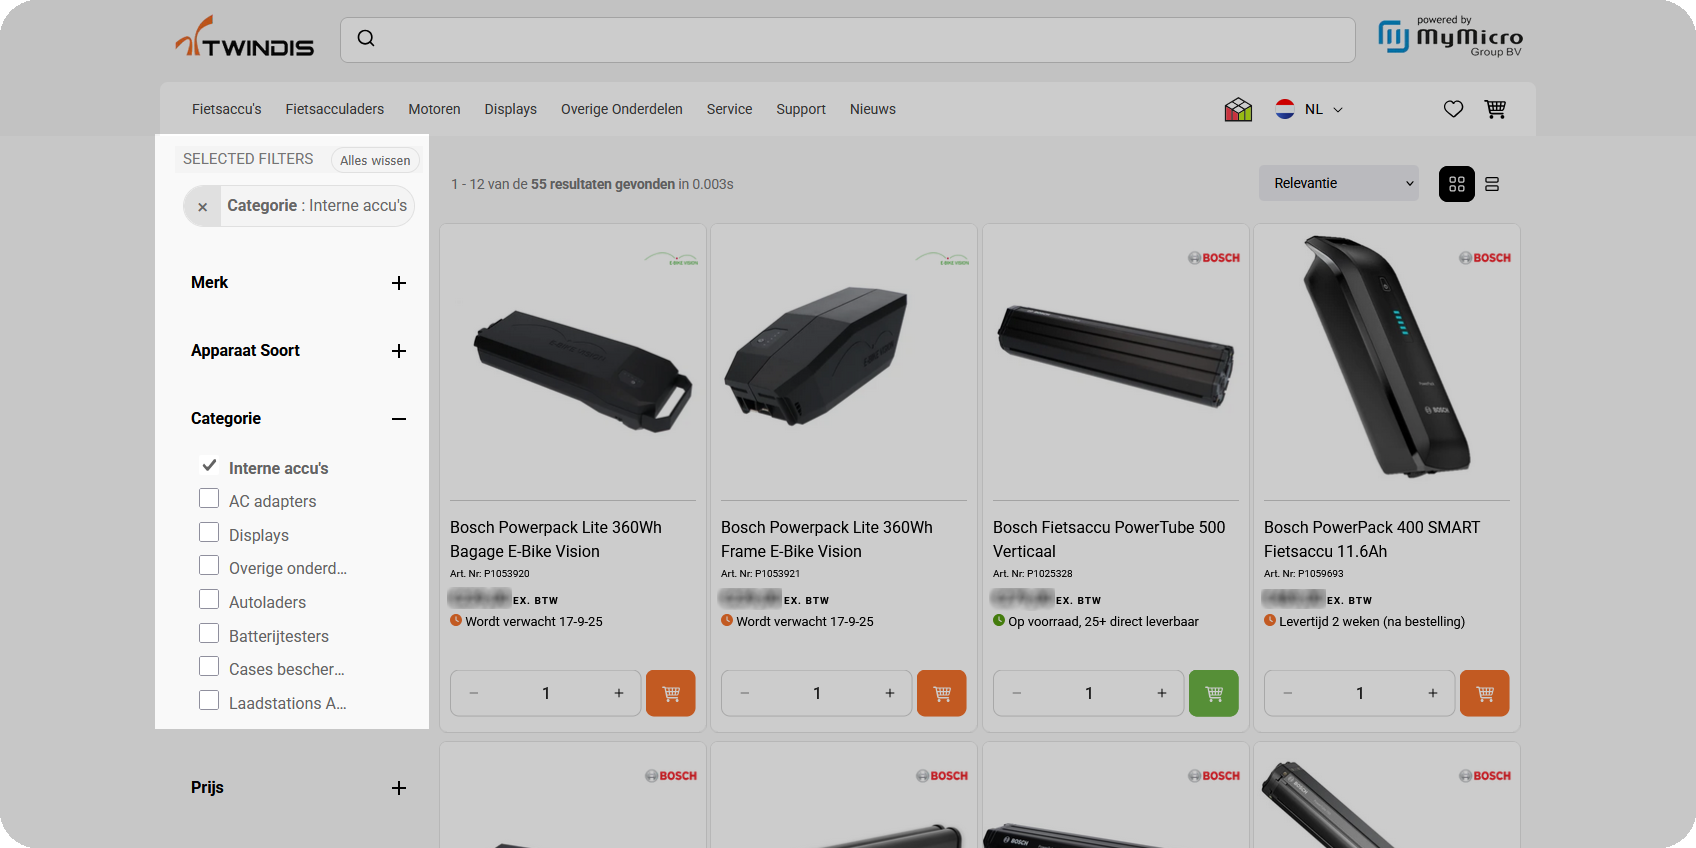Uncheck the Interne accu's checkbox
Image resolution: width=1696 pixels, height=848 pixels.
tap(209, 466)
